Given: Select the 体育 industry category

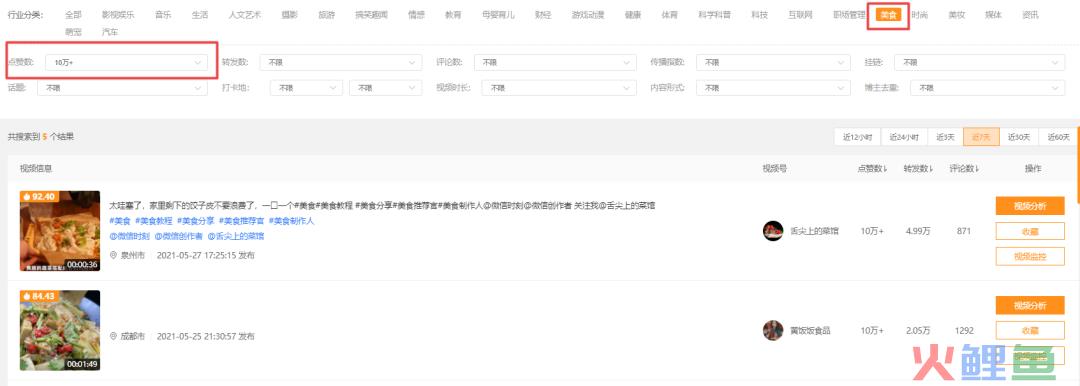Looking at the screenshot, I should tap(669, 14).
